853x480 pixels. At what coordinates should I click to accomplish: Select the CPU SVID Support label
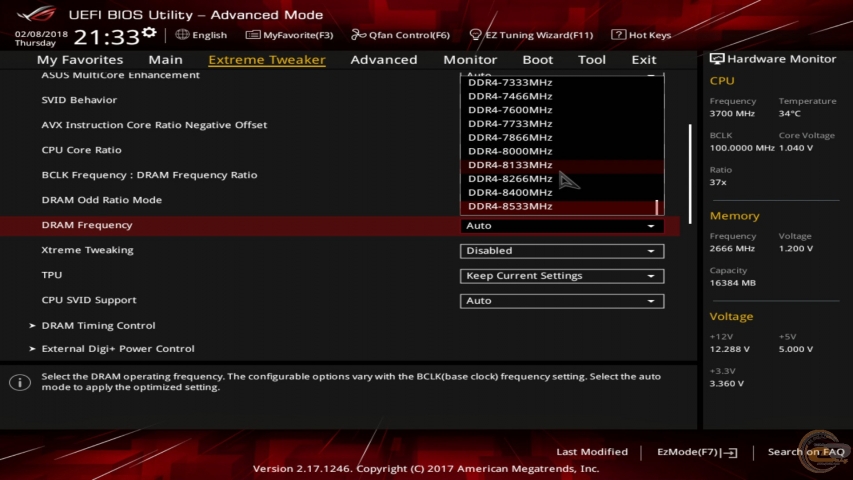coord(89,300)
